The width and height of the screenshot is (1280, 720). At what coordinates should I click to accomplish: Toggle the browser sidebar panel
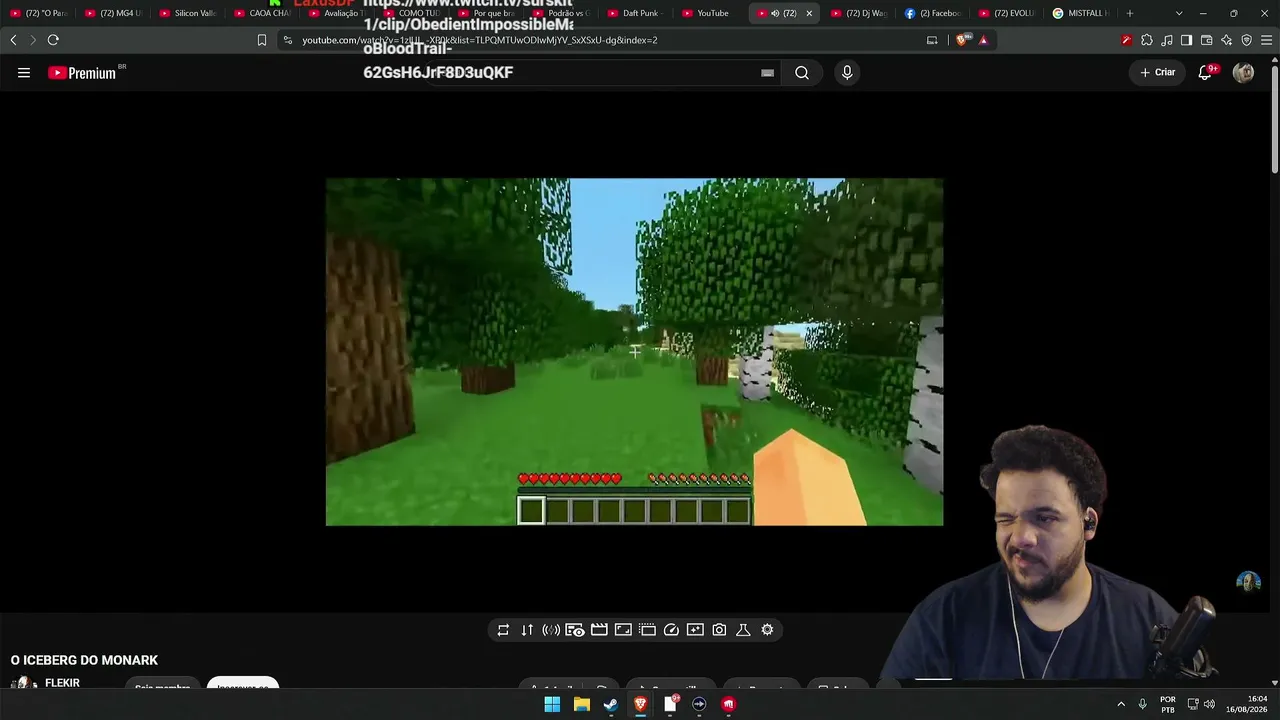tap(1187, 40)
